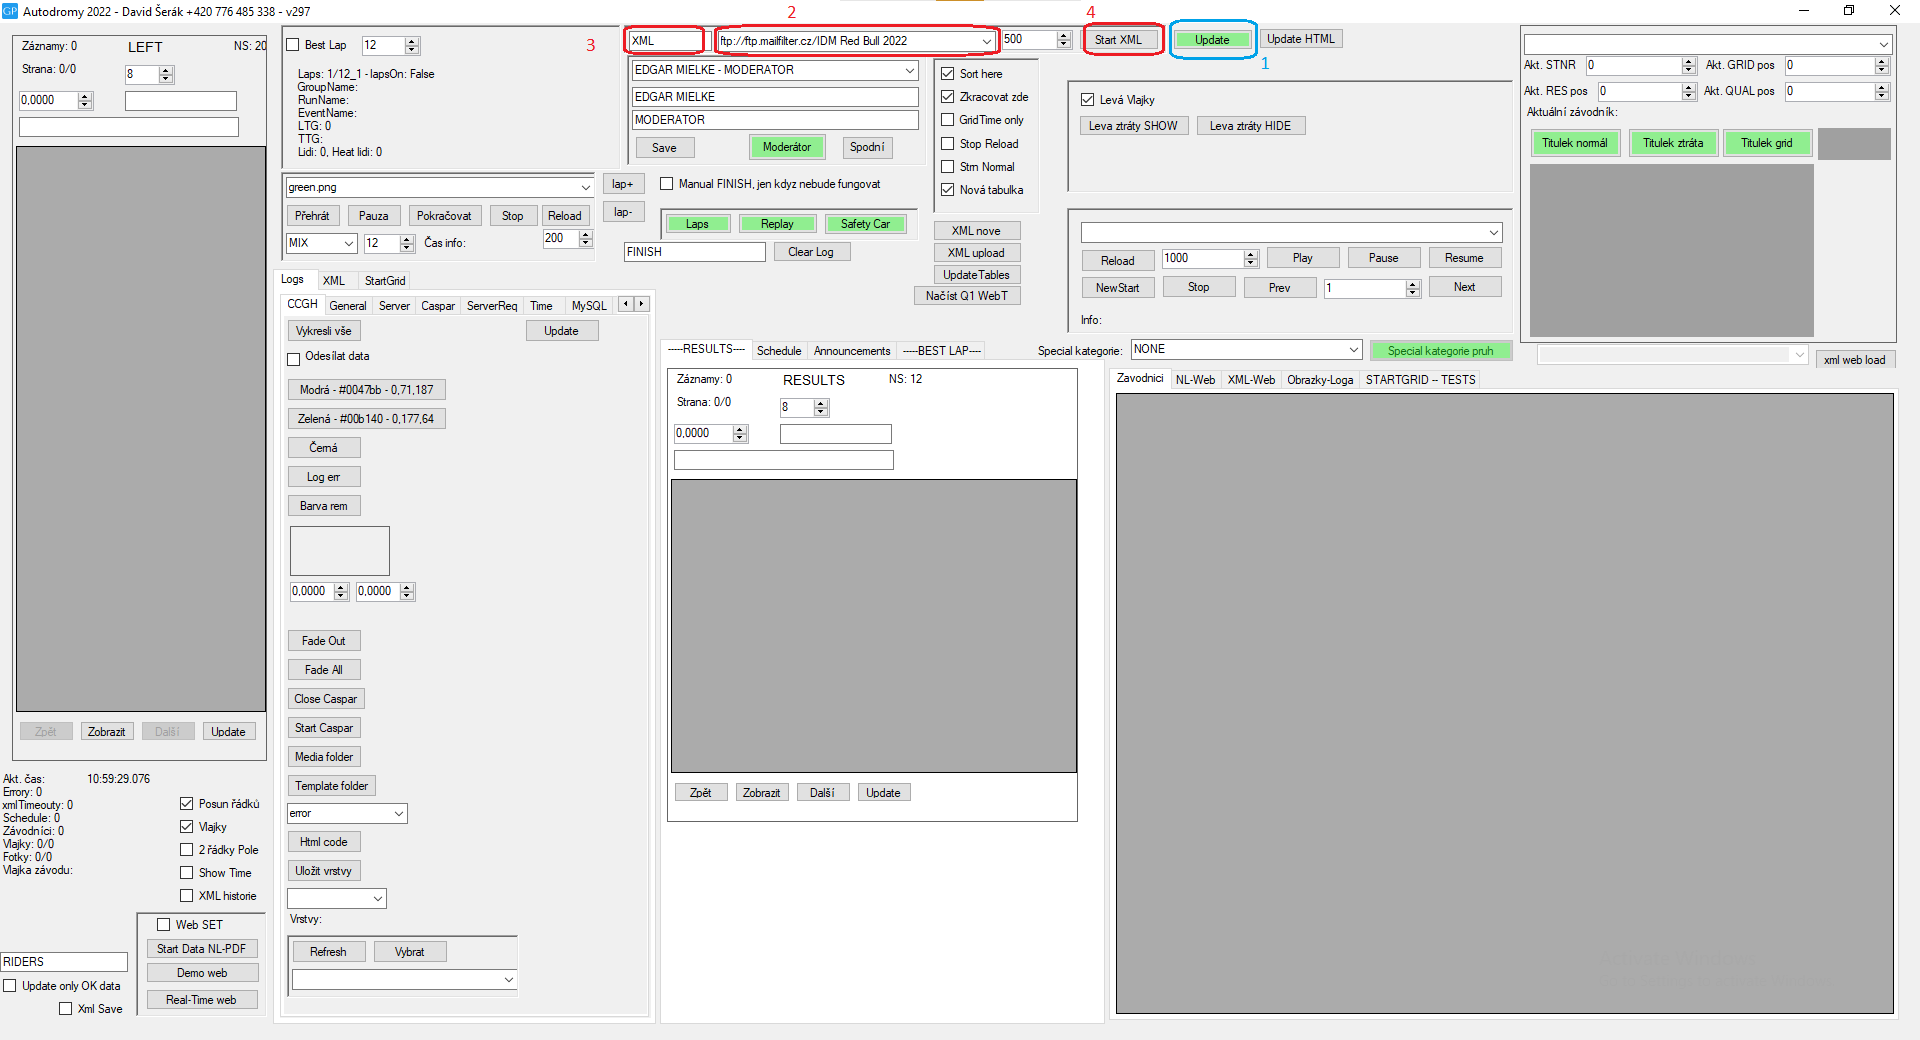Enable GridTime only checkbox

click(947, 120)
